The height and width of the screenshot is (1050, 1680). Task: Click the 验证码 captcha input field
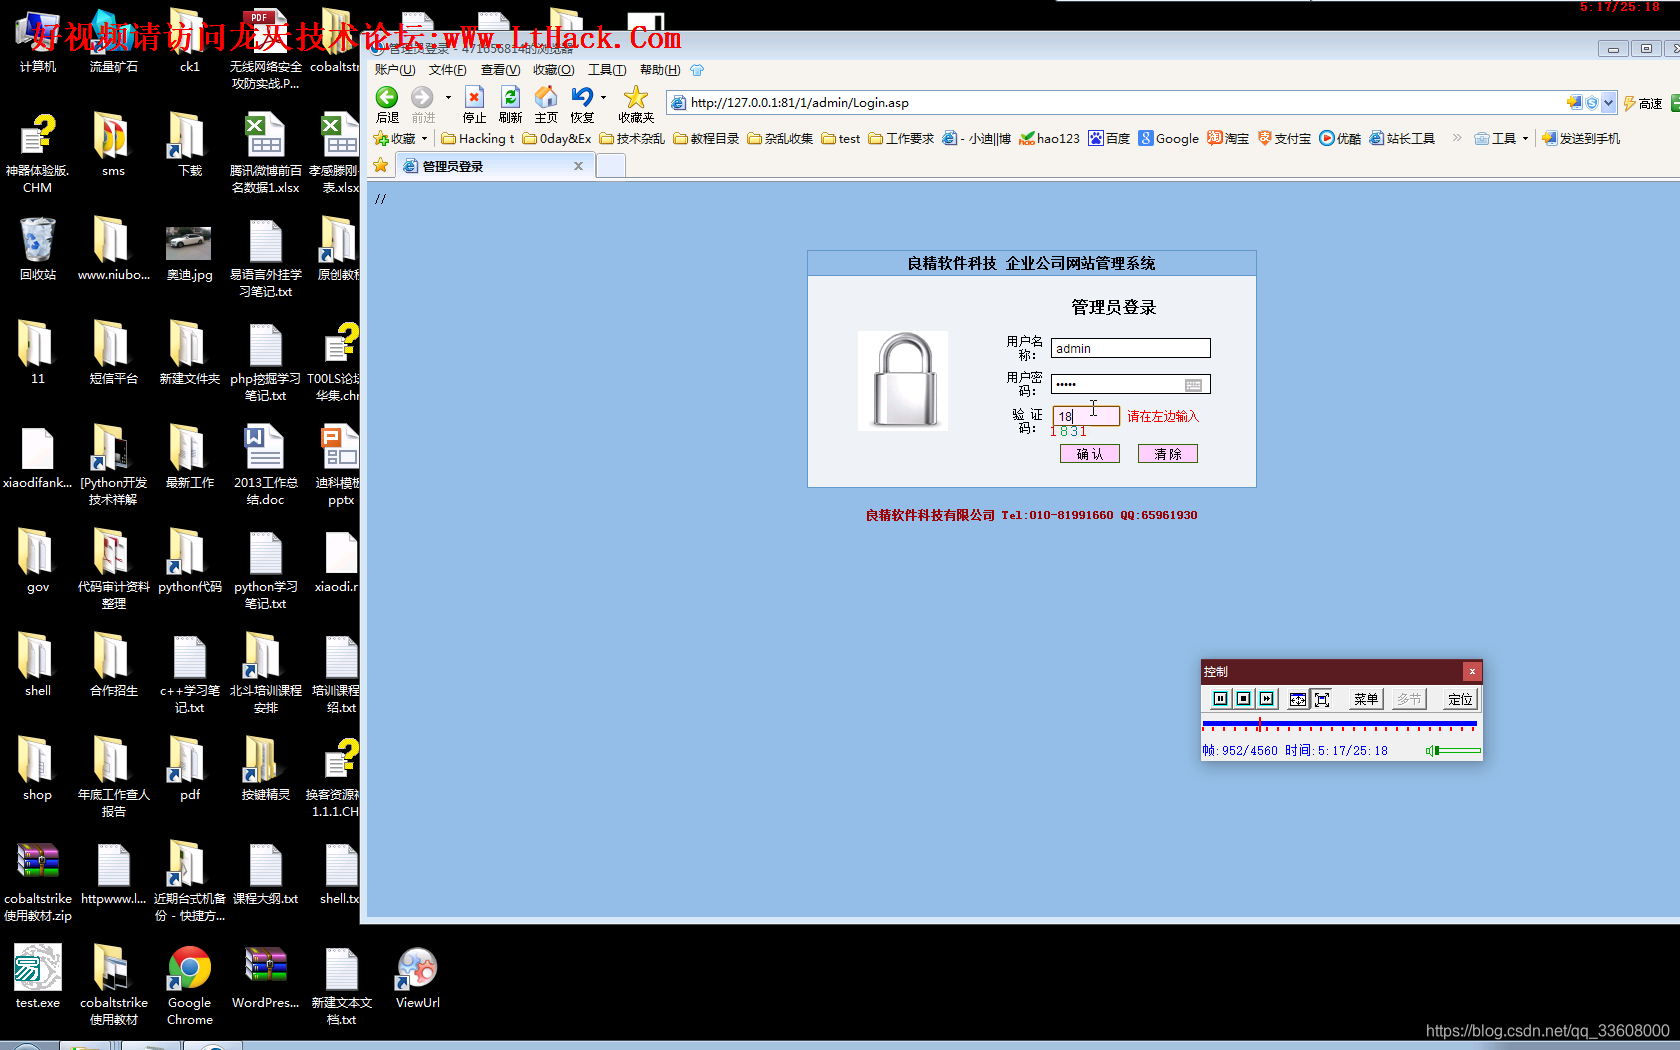pos(1086,416)
